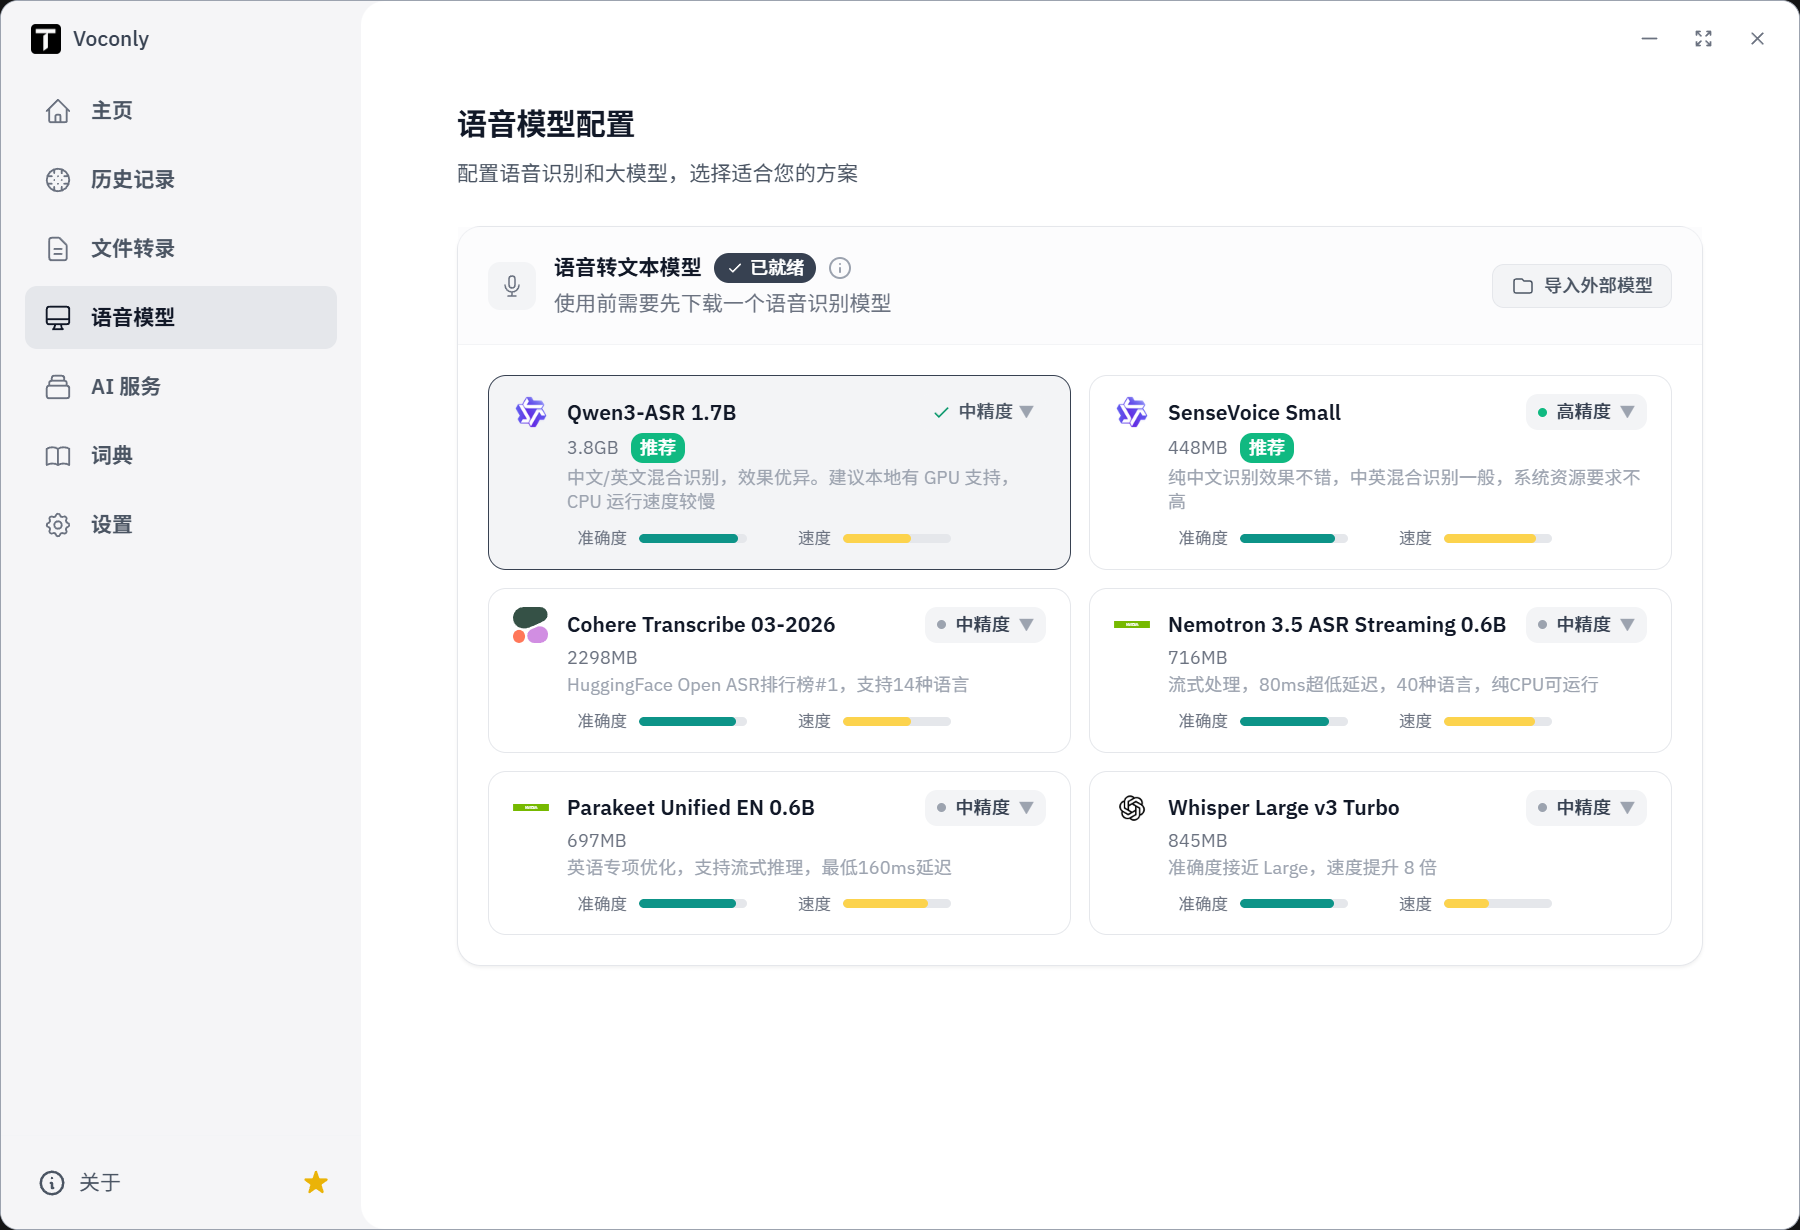The width and height of the screenshot is (1800, 1230).
Task: Go to 主页 in the sidebar
Action: tap(181, 111)
